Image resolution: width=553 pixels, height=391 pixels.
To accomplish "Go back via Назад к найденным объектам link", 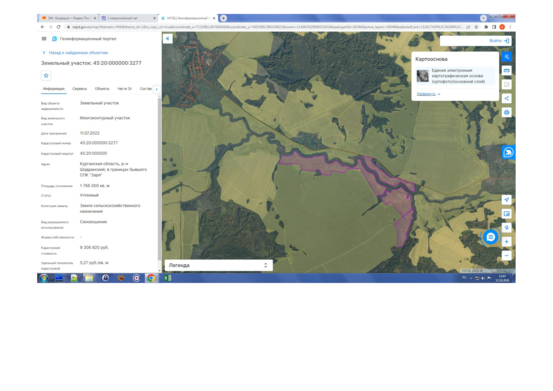I will pos(75,53).
